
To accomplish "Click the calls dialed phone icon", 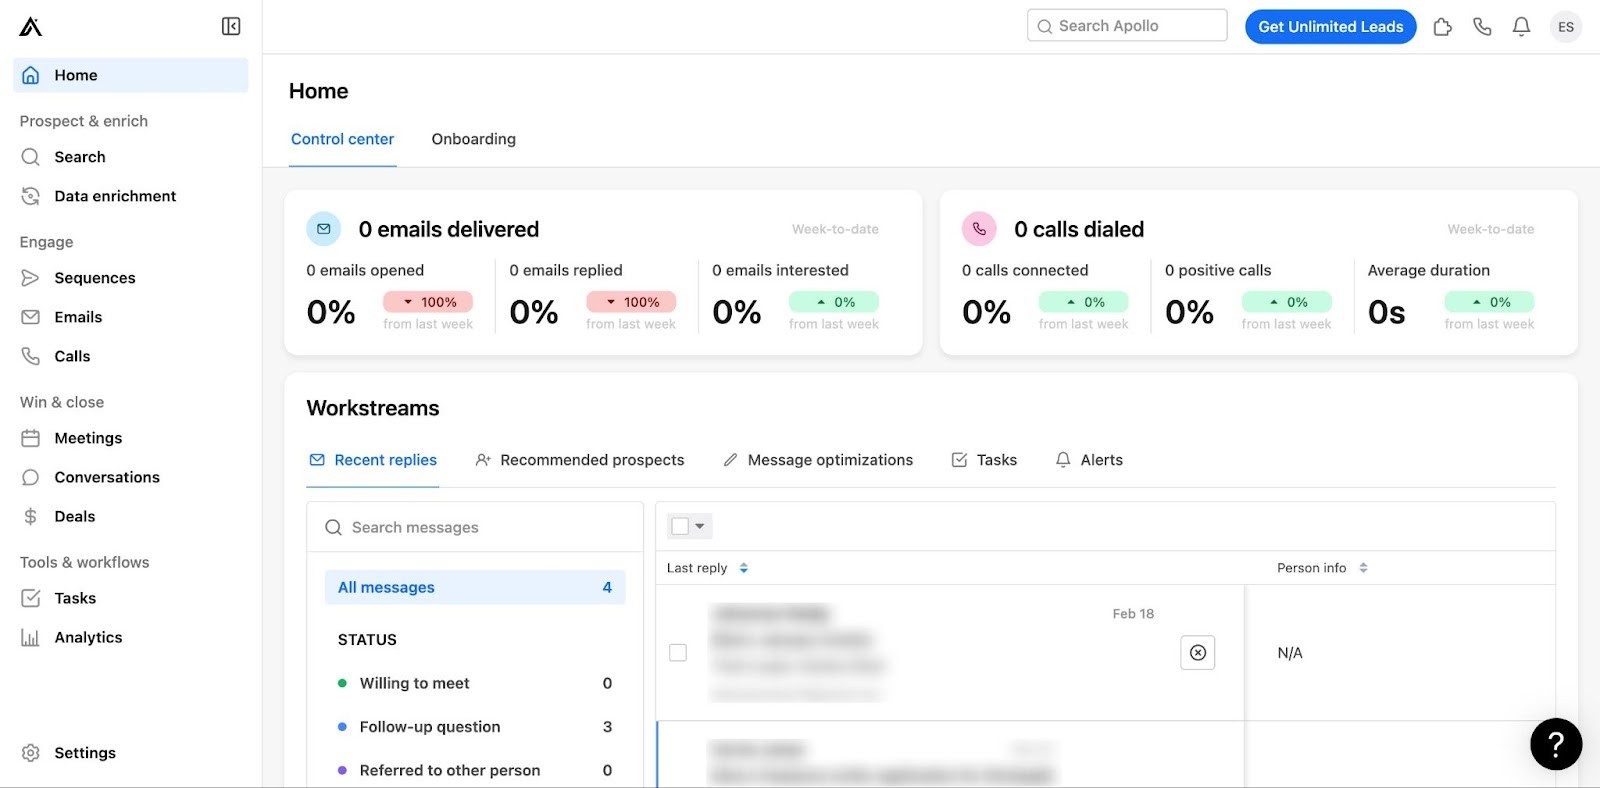I will click(979, 229).
